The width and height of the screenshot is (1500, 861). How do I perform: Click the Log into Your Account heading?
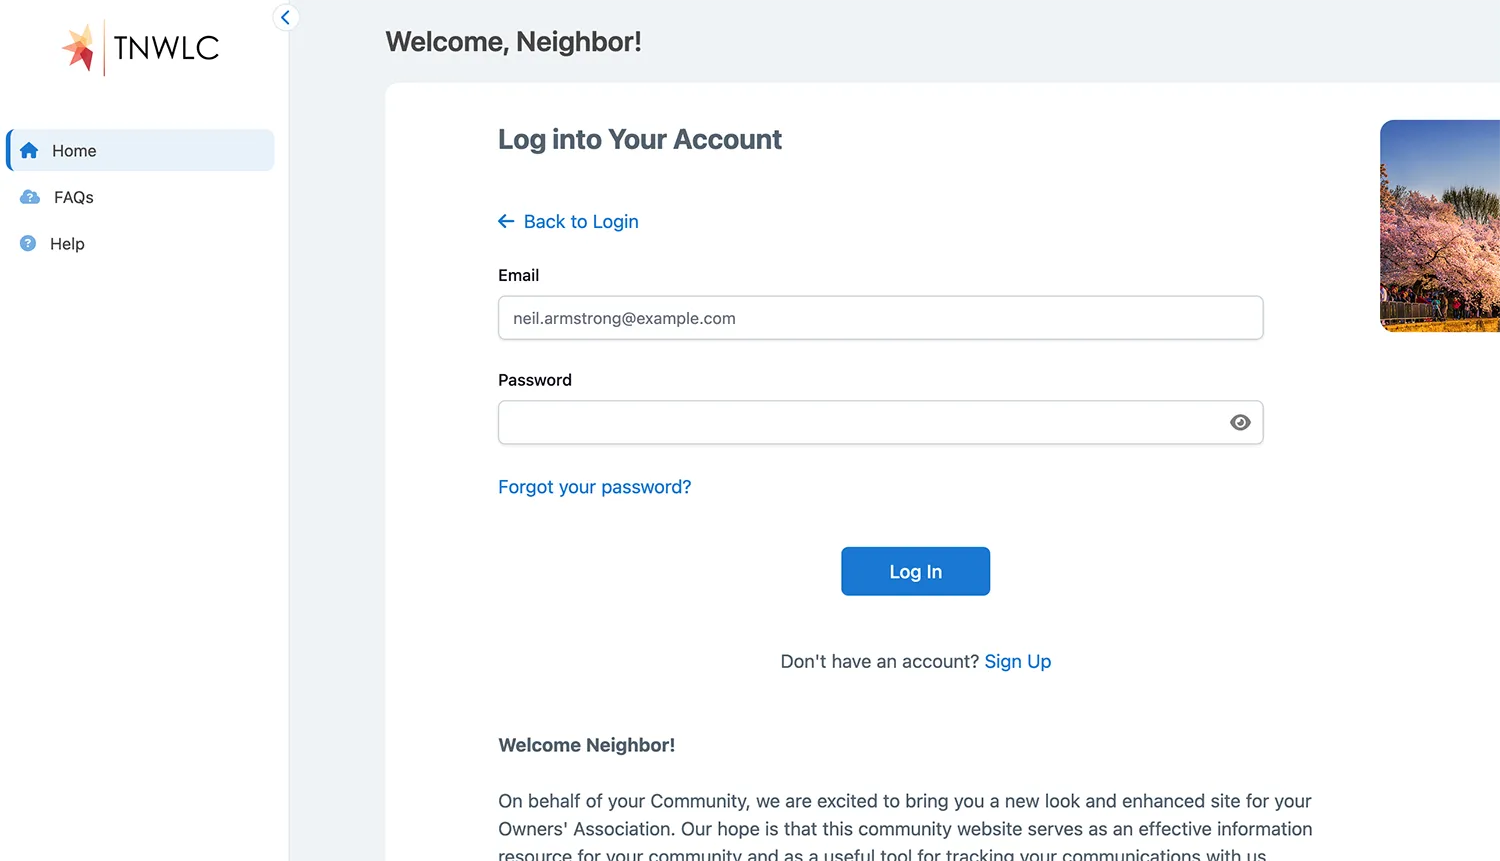(x=639, y=139)
